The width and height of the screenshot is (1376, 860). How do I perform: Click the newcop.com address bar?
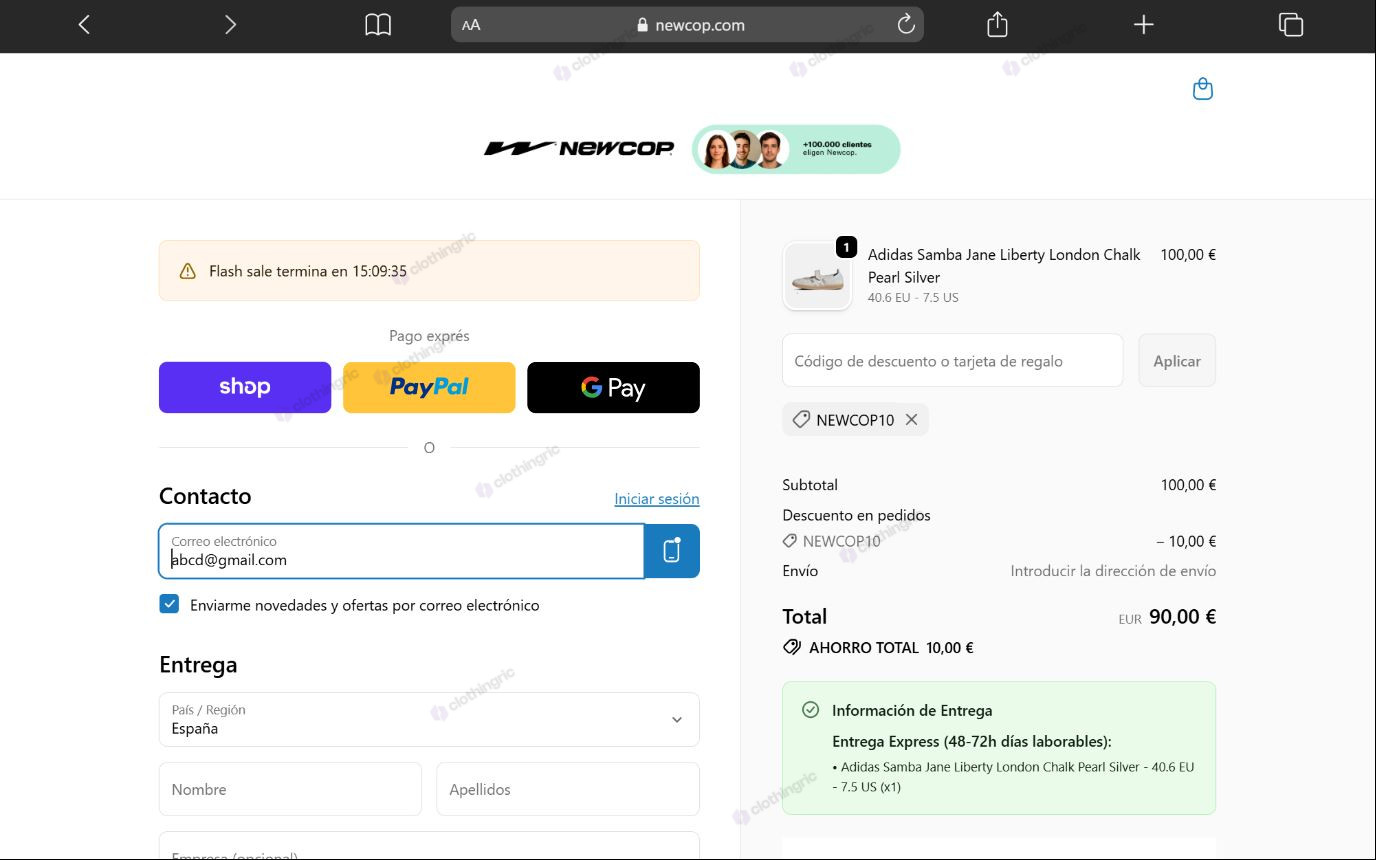pos(687,25)
